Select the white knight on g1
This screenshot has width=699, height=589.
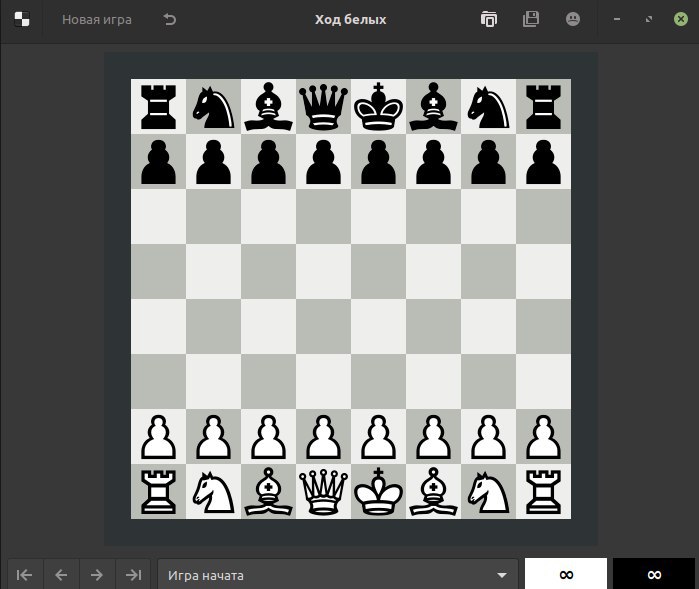point(488,491)
